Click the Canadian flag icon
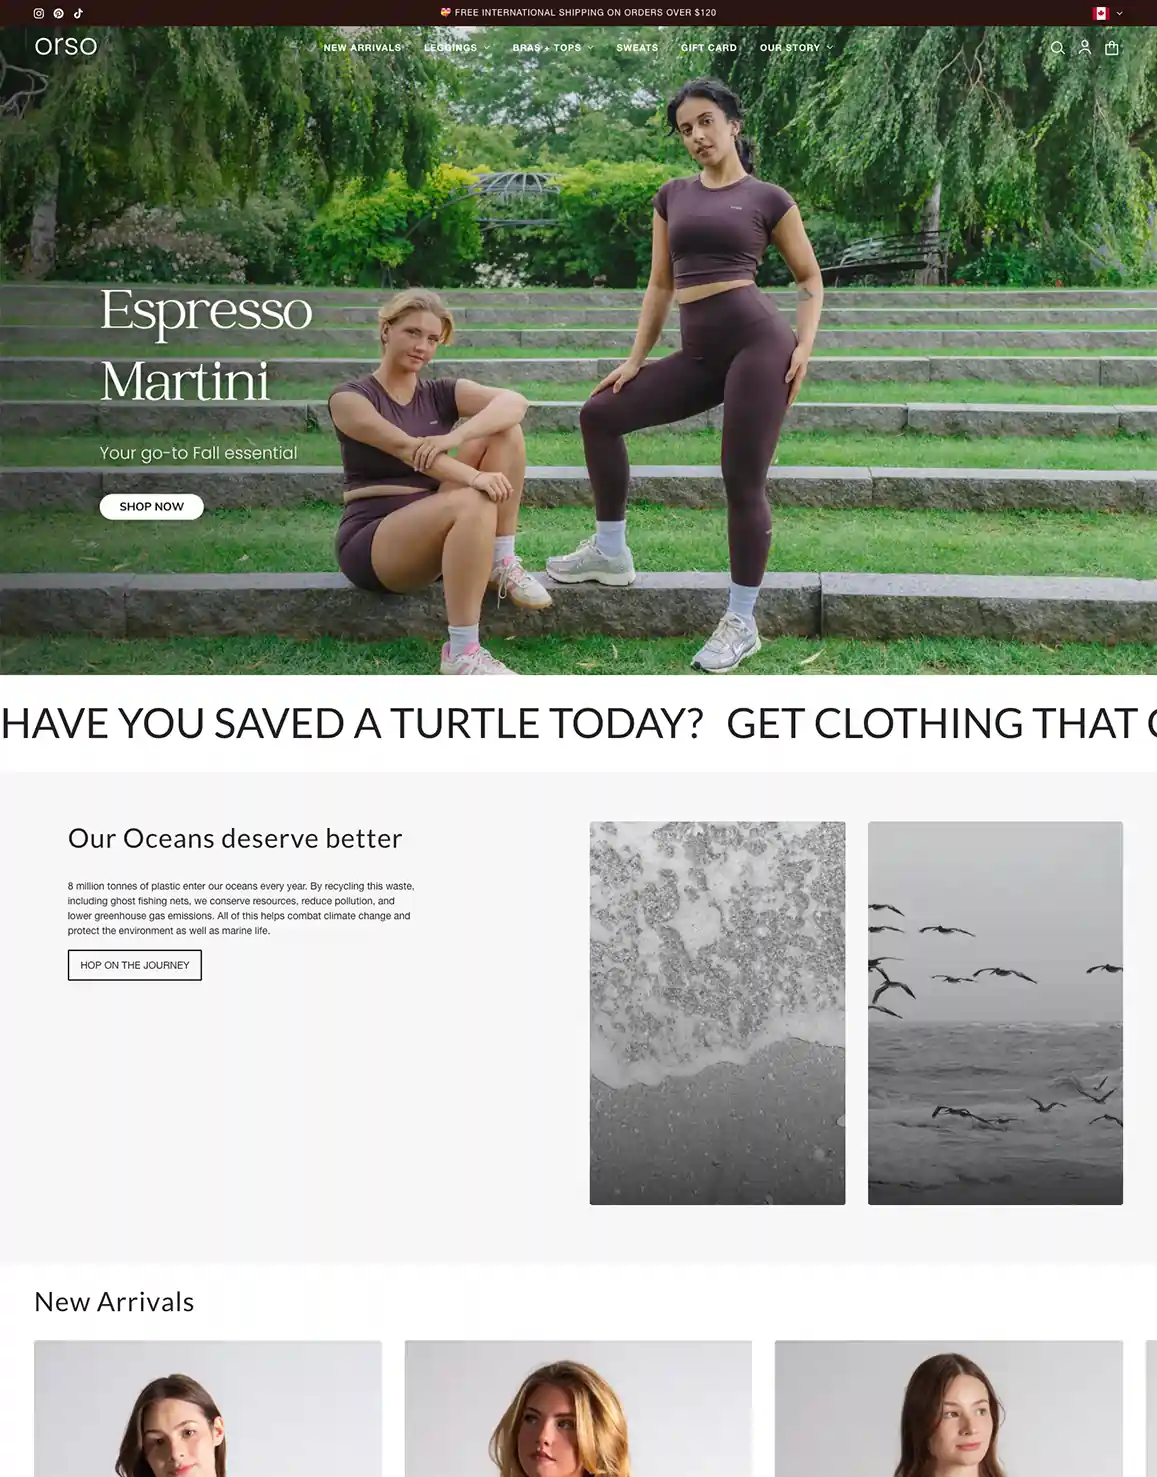 pos(1101,13)
